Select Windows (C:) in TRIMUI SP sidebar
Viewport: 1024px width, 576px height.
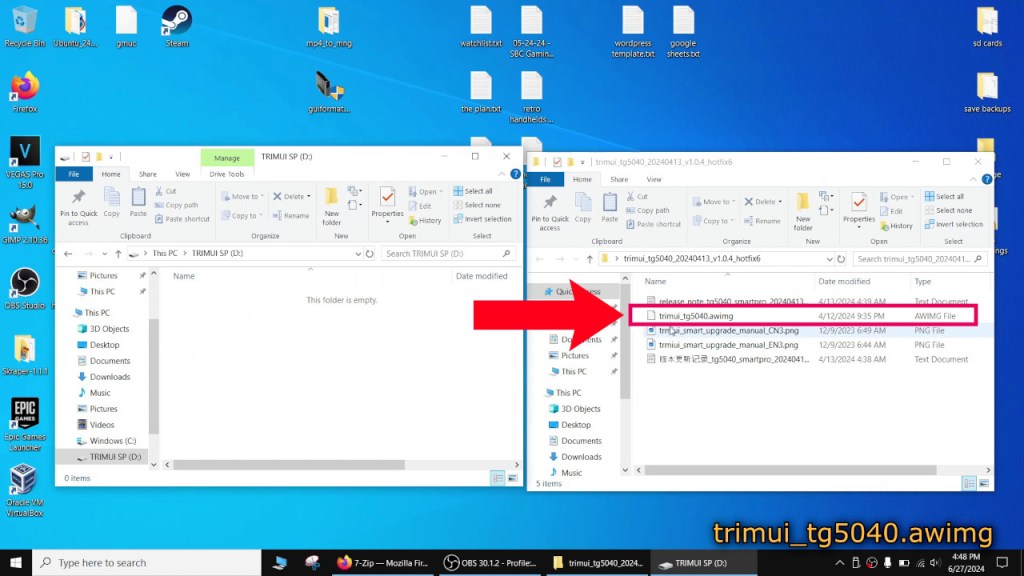tap(112, 440)
